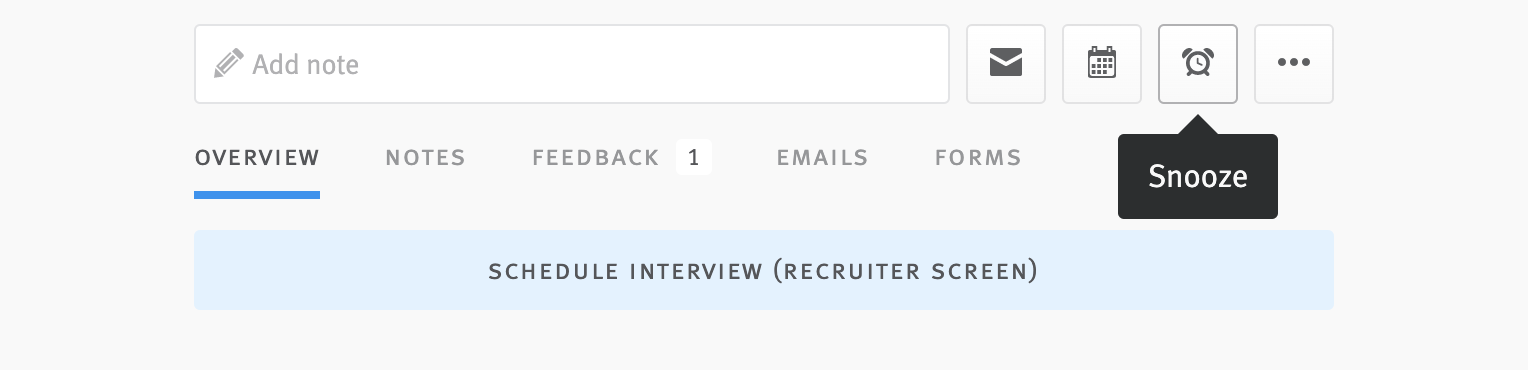Open the Notes tab

point(426,158)
